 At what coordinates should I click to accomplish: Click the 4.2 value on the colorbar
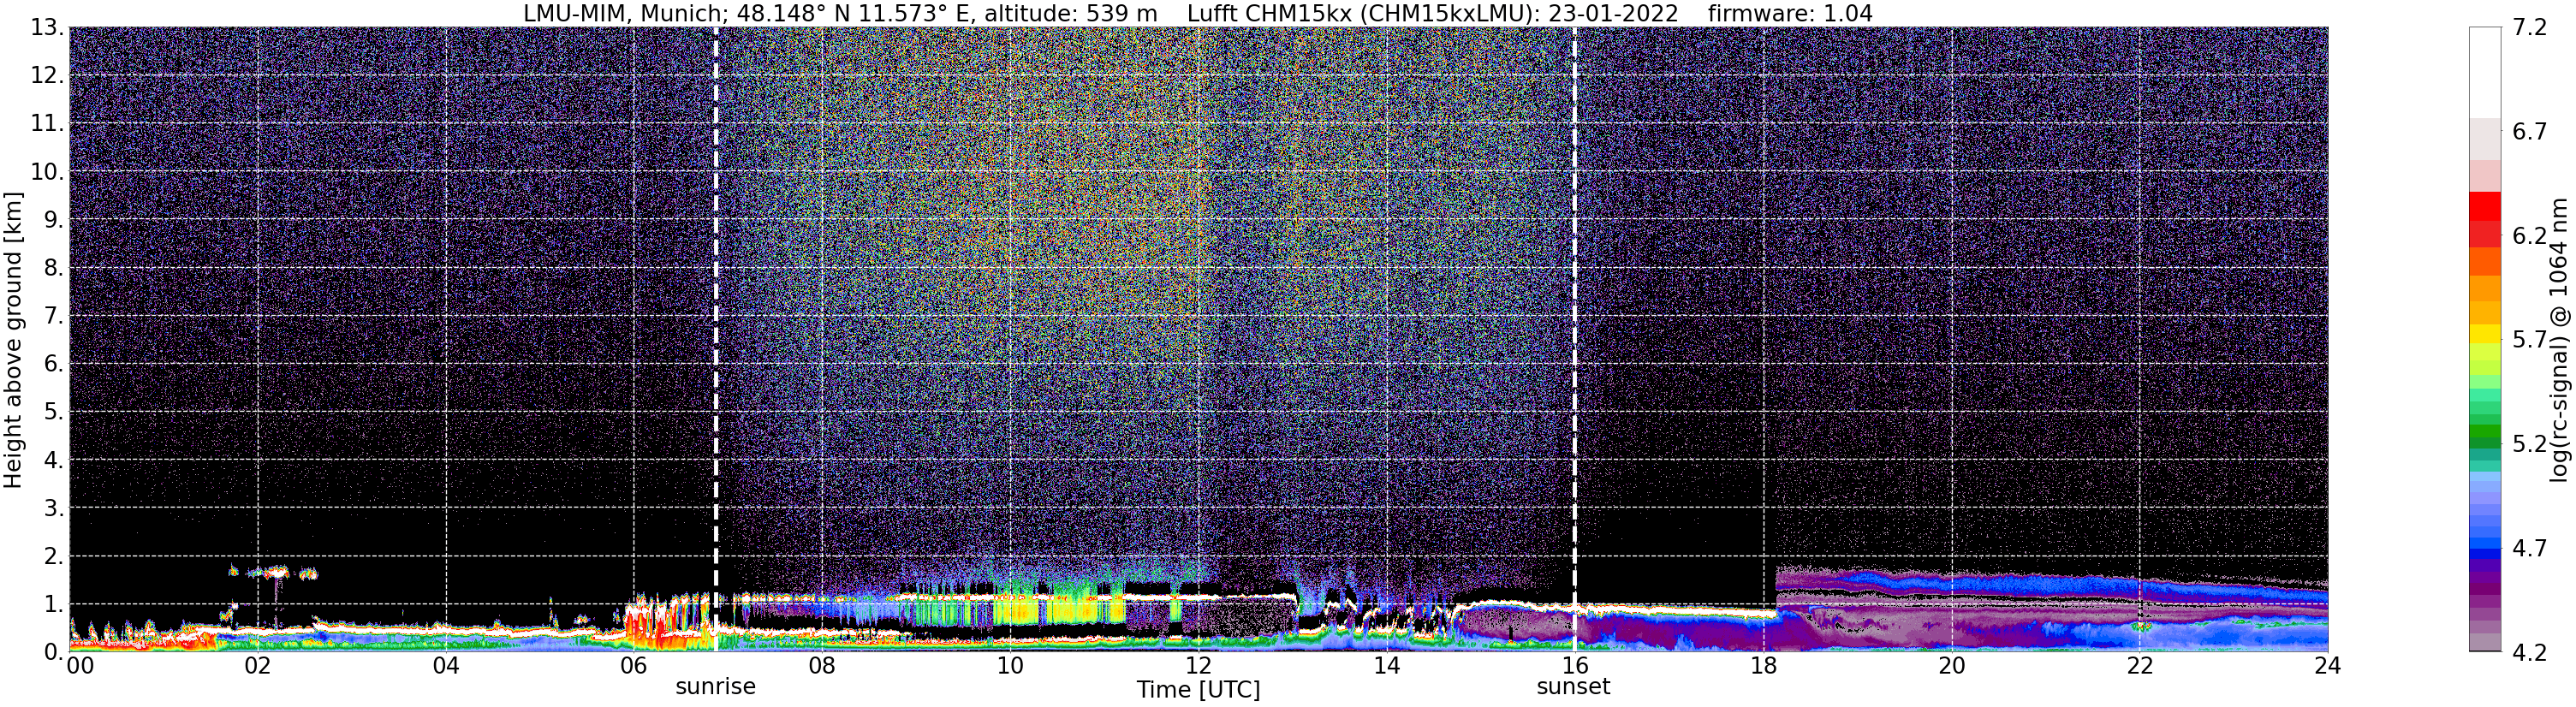coord(2530,652)
